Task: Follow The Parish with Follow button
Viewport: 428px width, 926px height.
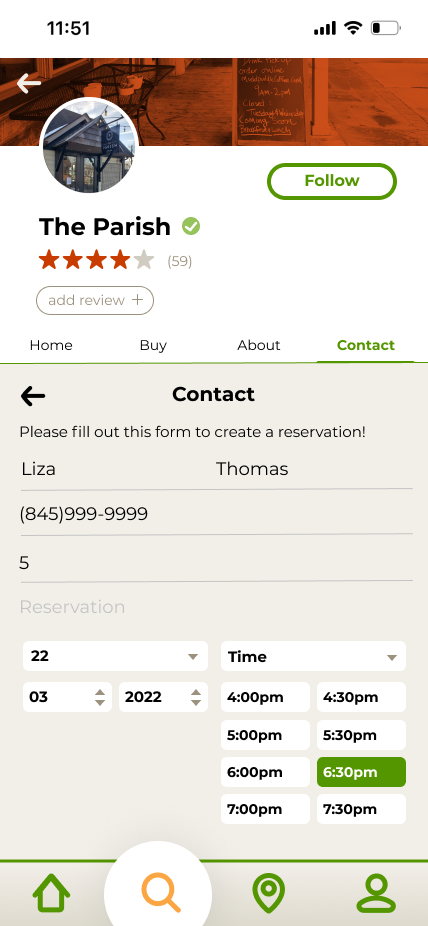Action: (332, 181)
